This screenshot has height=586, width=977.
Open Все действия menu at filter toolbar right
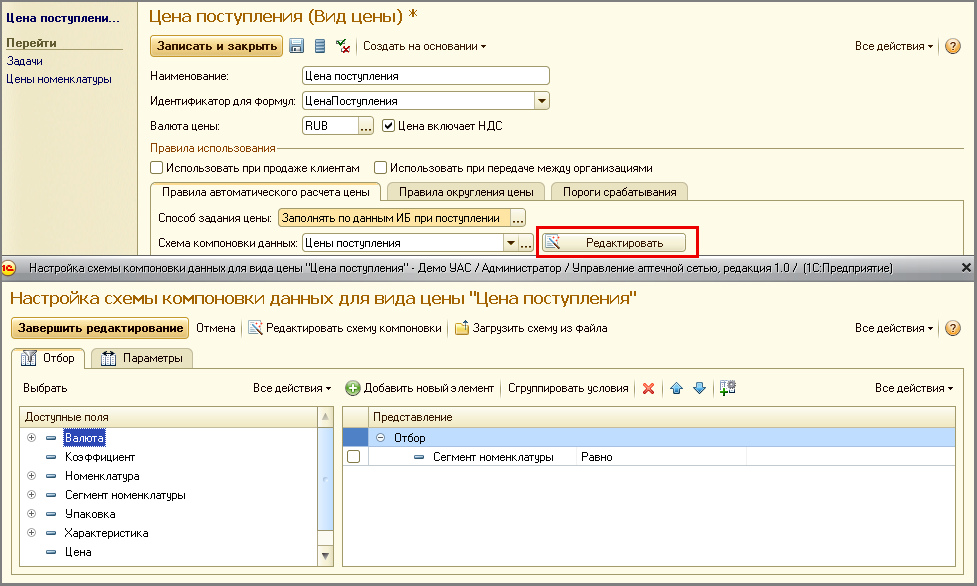[913, 388]
